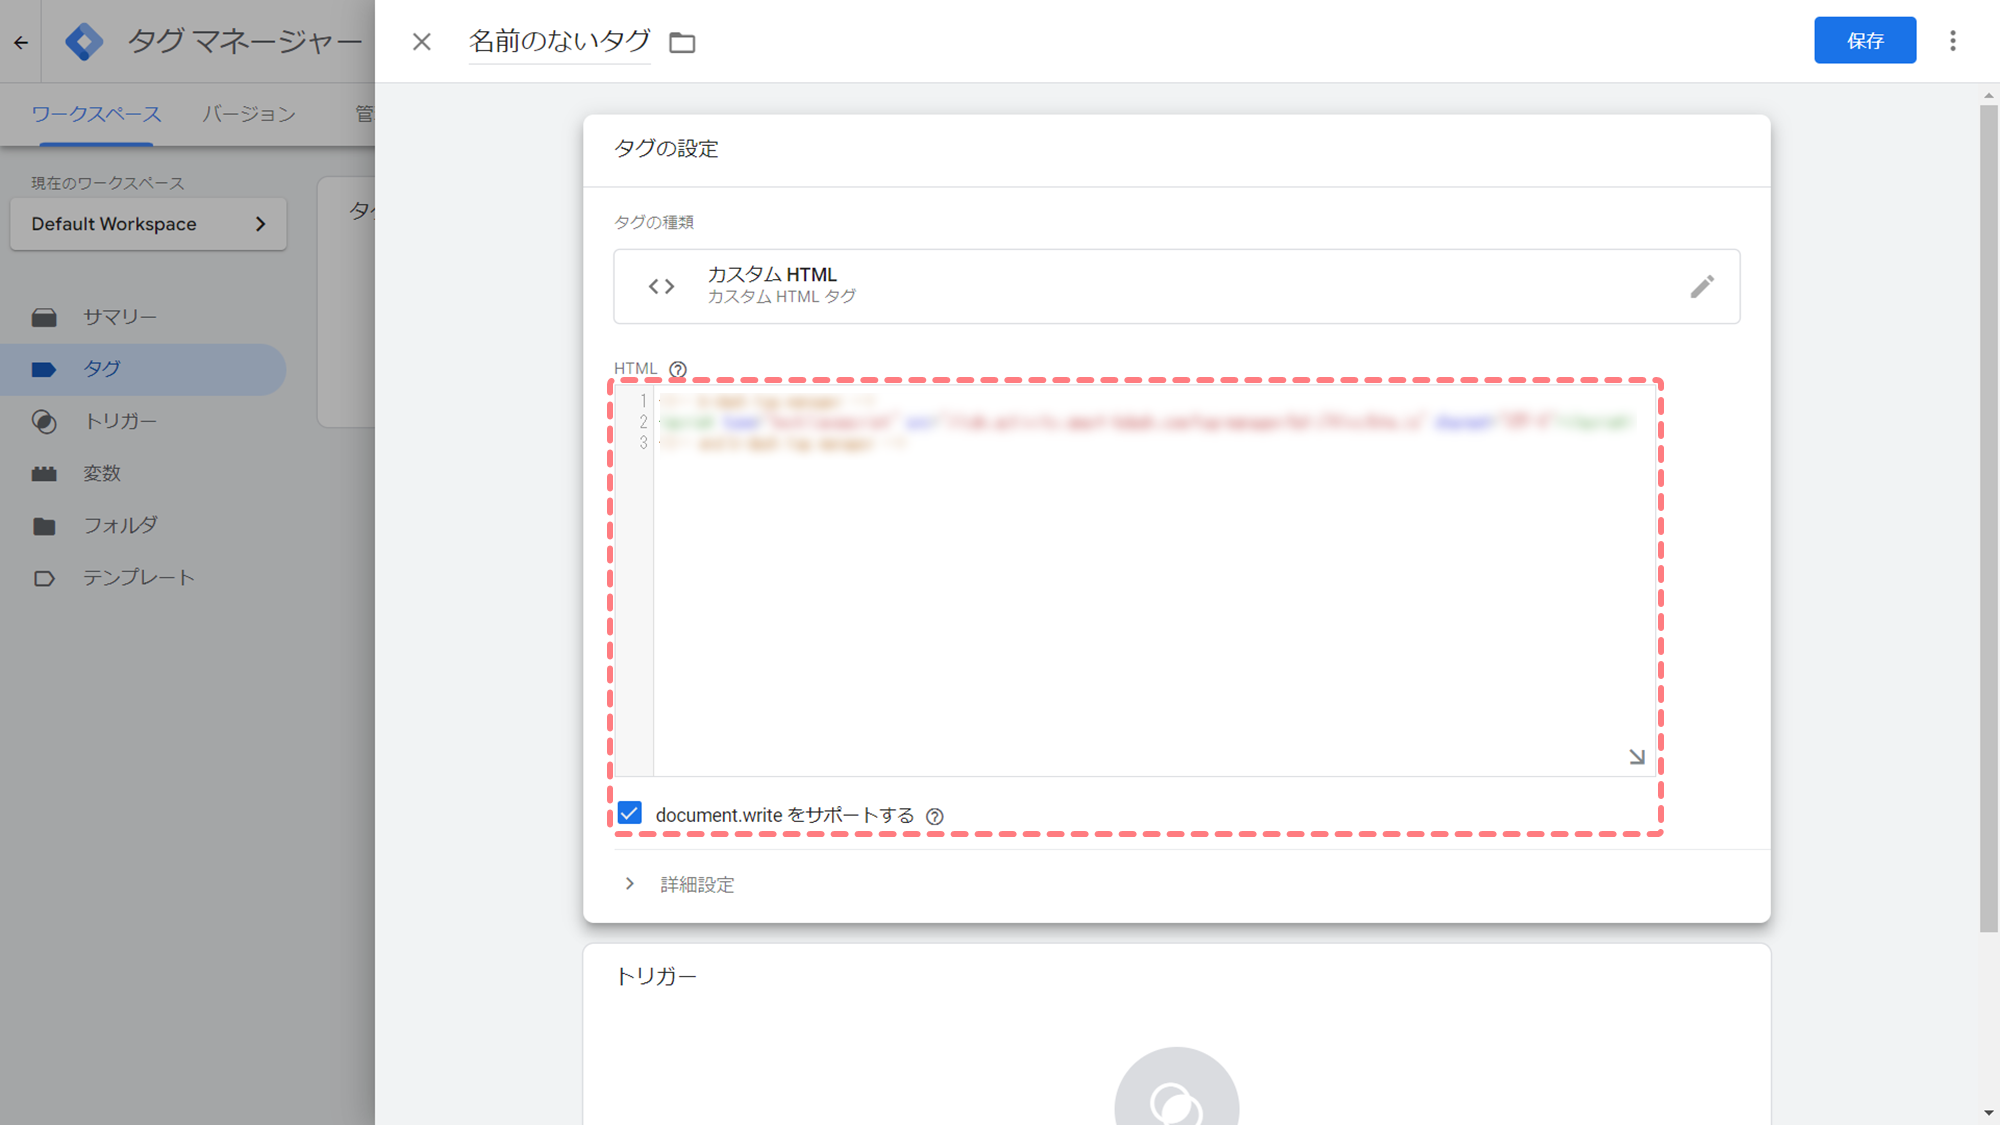2000x1125 pixels.
Task: Click the scrollbar up arrow
Action: (x=1989, y=96)
